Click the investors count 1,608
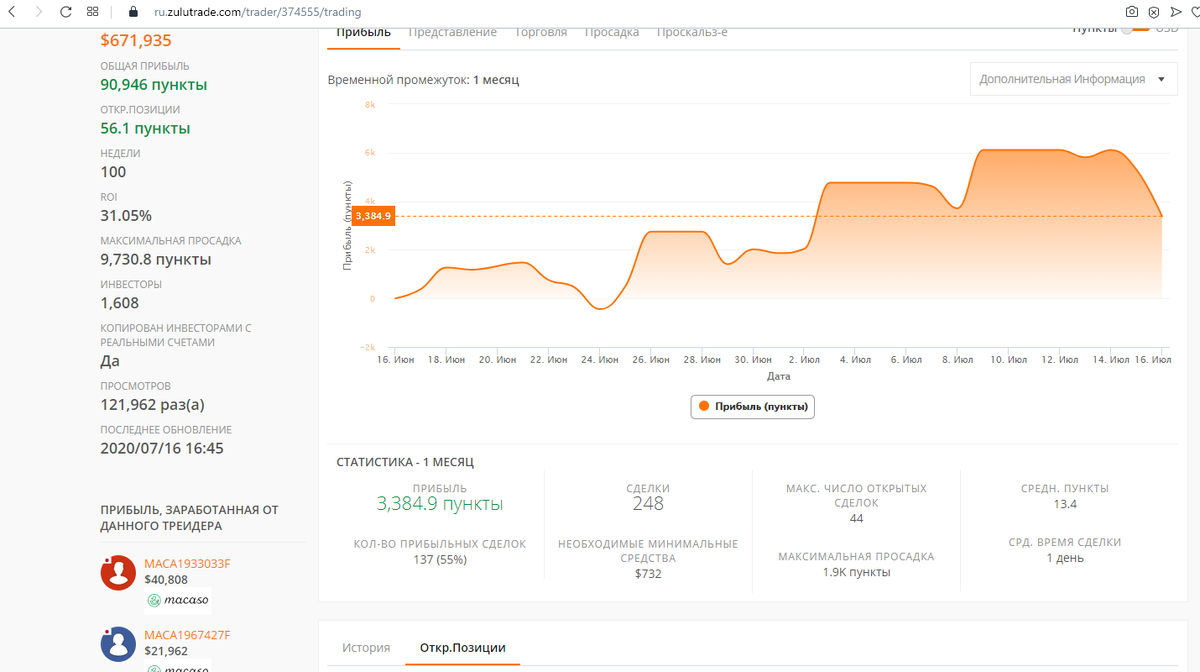Viewport: 1200px width, 672px height. click(120, 303)
